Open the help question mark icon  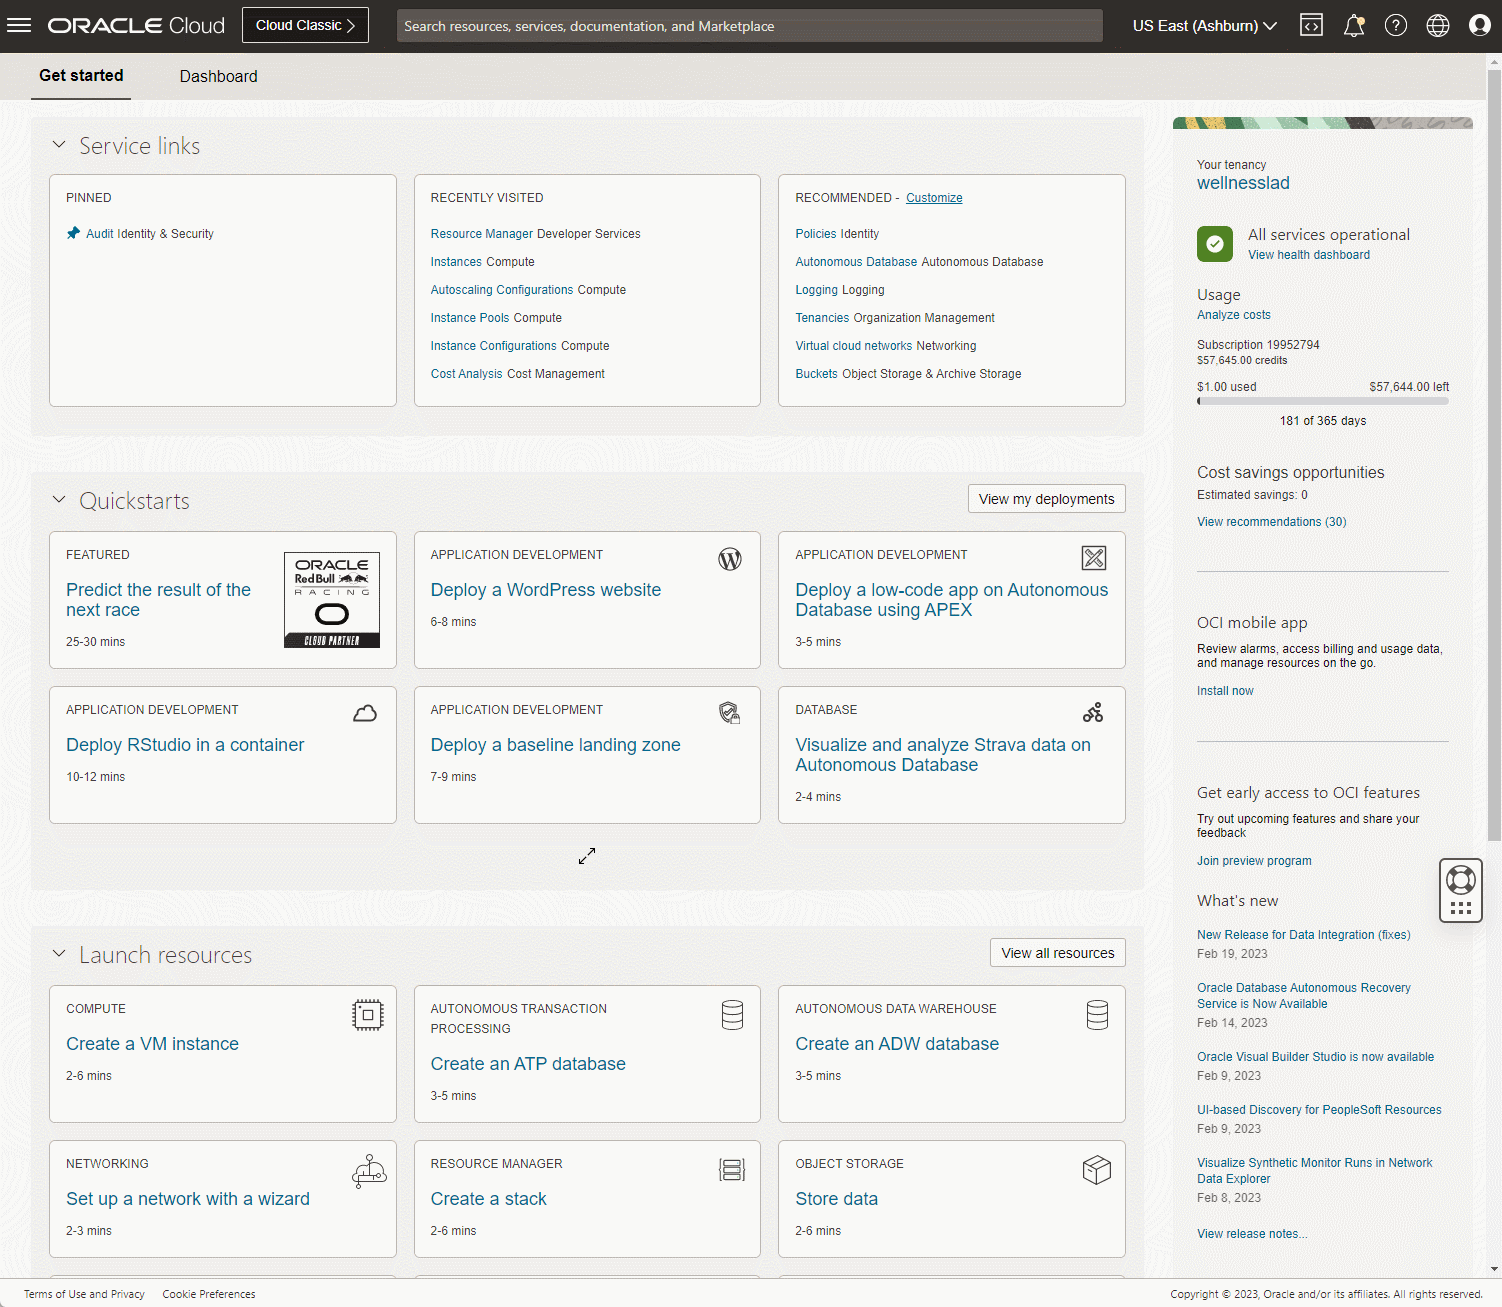1395,26
